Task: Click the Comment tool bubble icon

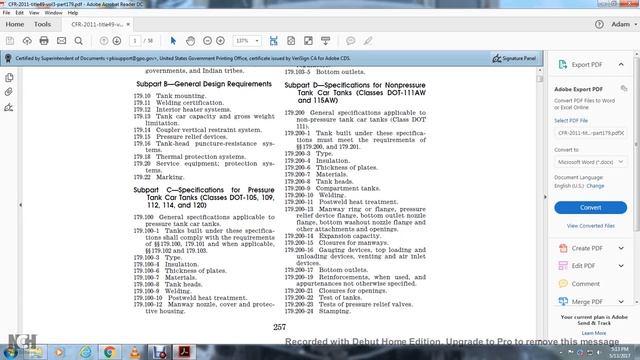Action: tap(563, 284)
